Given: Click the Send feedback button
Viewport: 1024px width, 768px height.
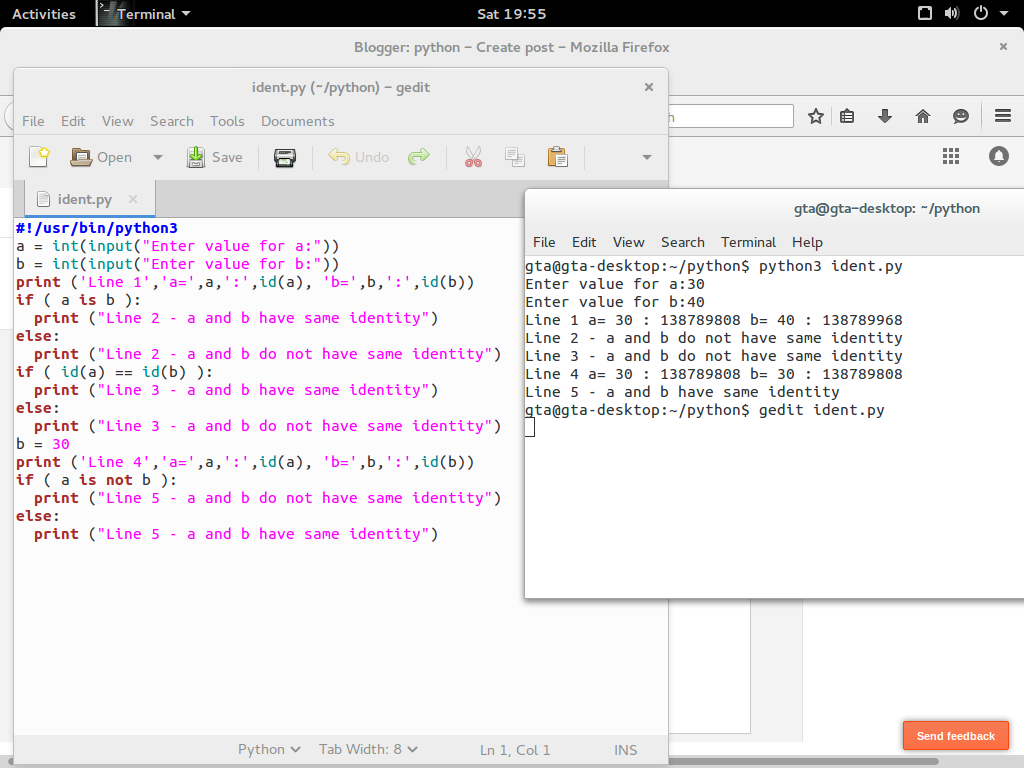Looking at the screenshot, I should point(955,736).
